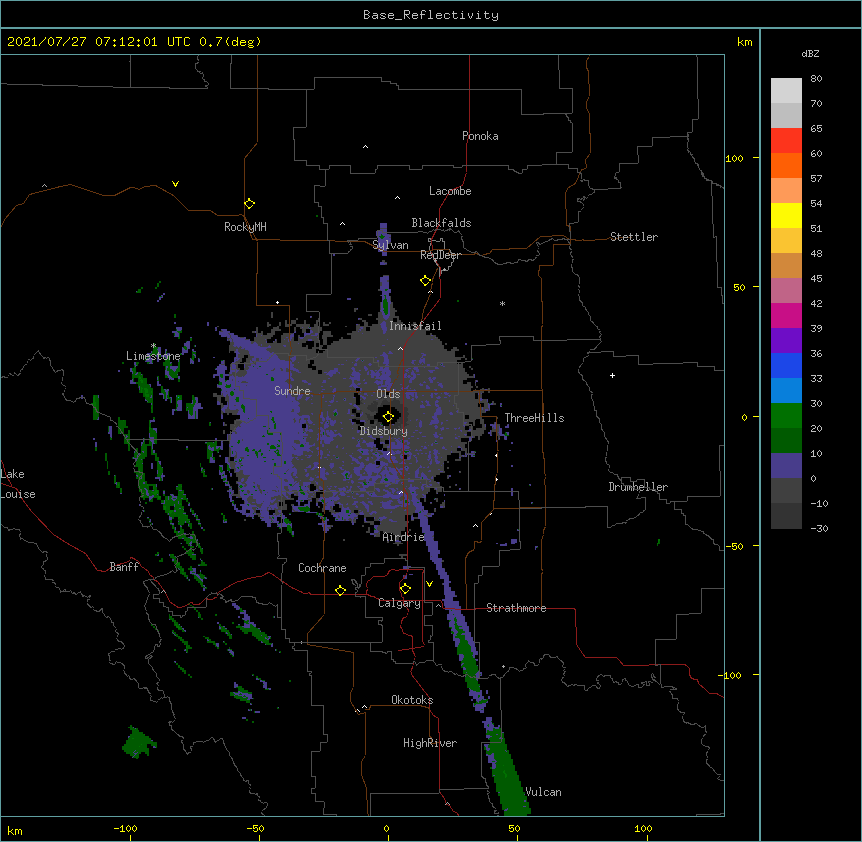
Task: Click the Okotoks label
Action: (412, 700)
